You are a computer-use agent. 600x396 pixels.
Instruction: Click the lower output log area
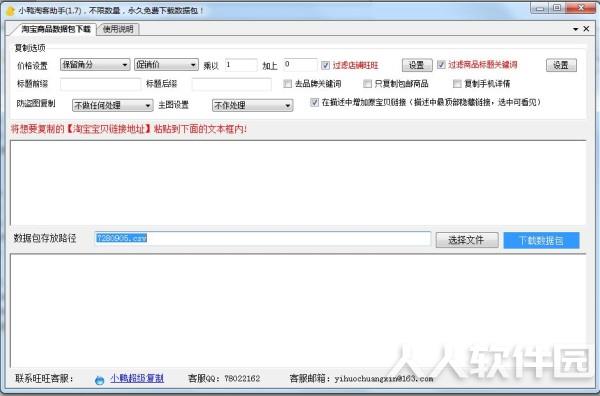(x=298, y=311)
